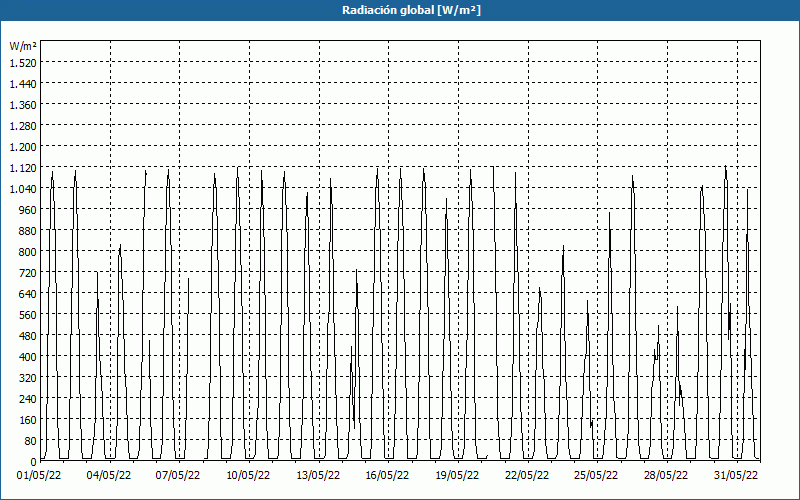
Task: Click the 80 value on y-axis
Action: pos(30,441)
